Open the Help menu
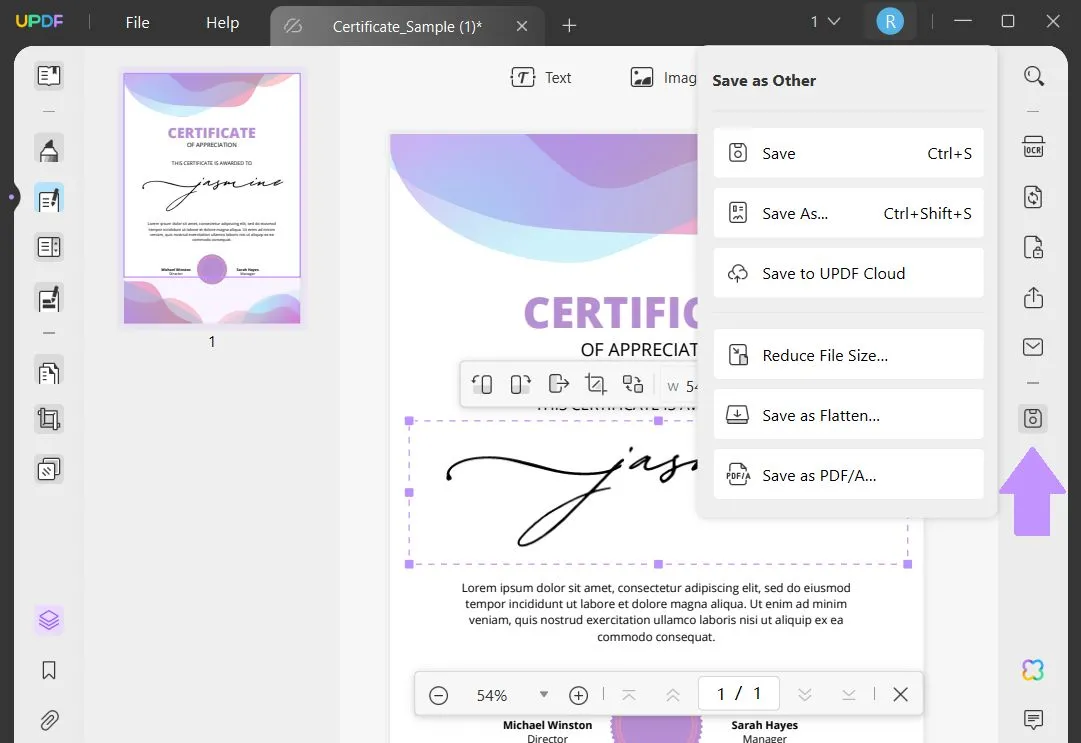 222,23
